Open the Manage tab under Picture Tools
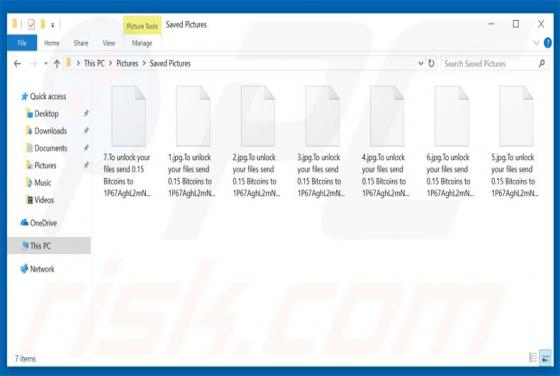Image resolution: width=560 pixels, height=376 pixels. tap(142, 43)
